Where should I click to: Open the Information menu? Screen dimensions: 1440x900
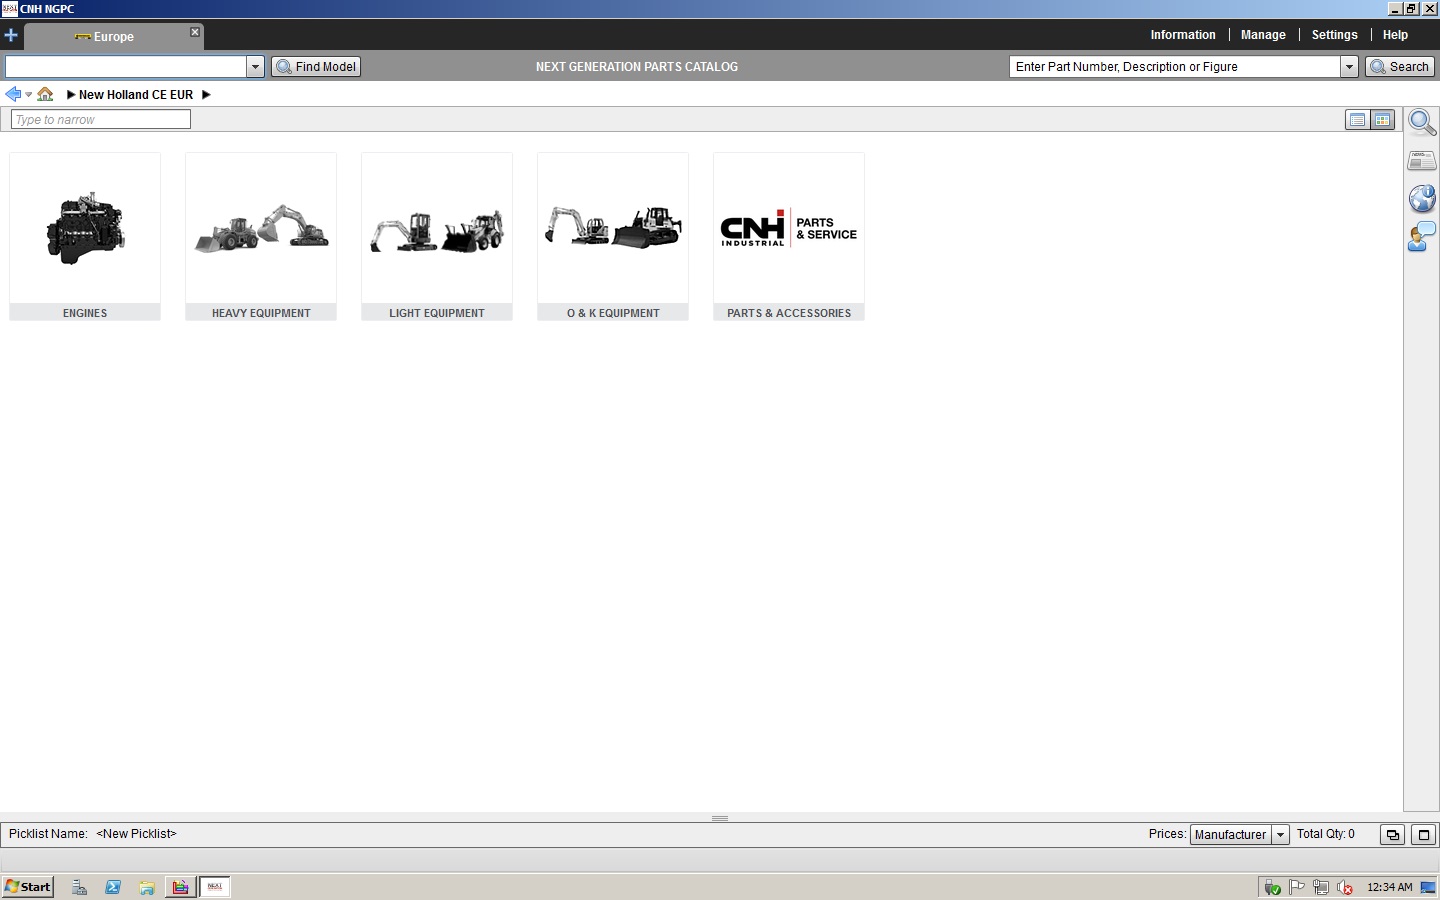[1183, 35]
